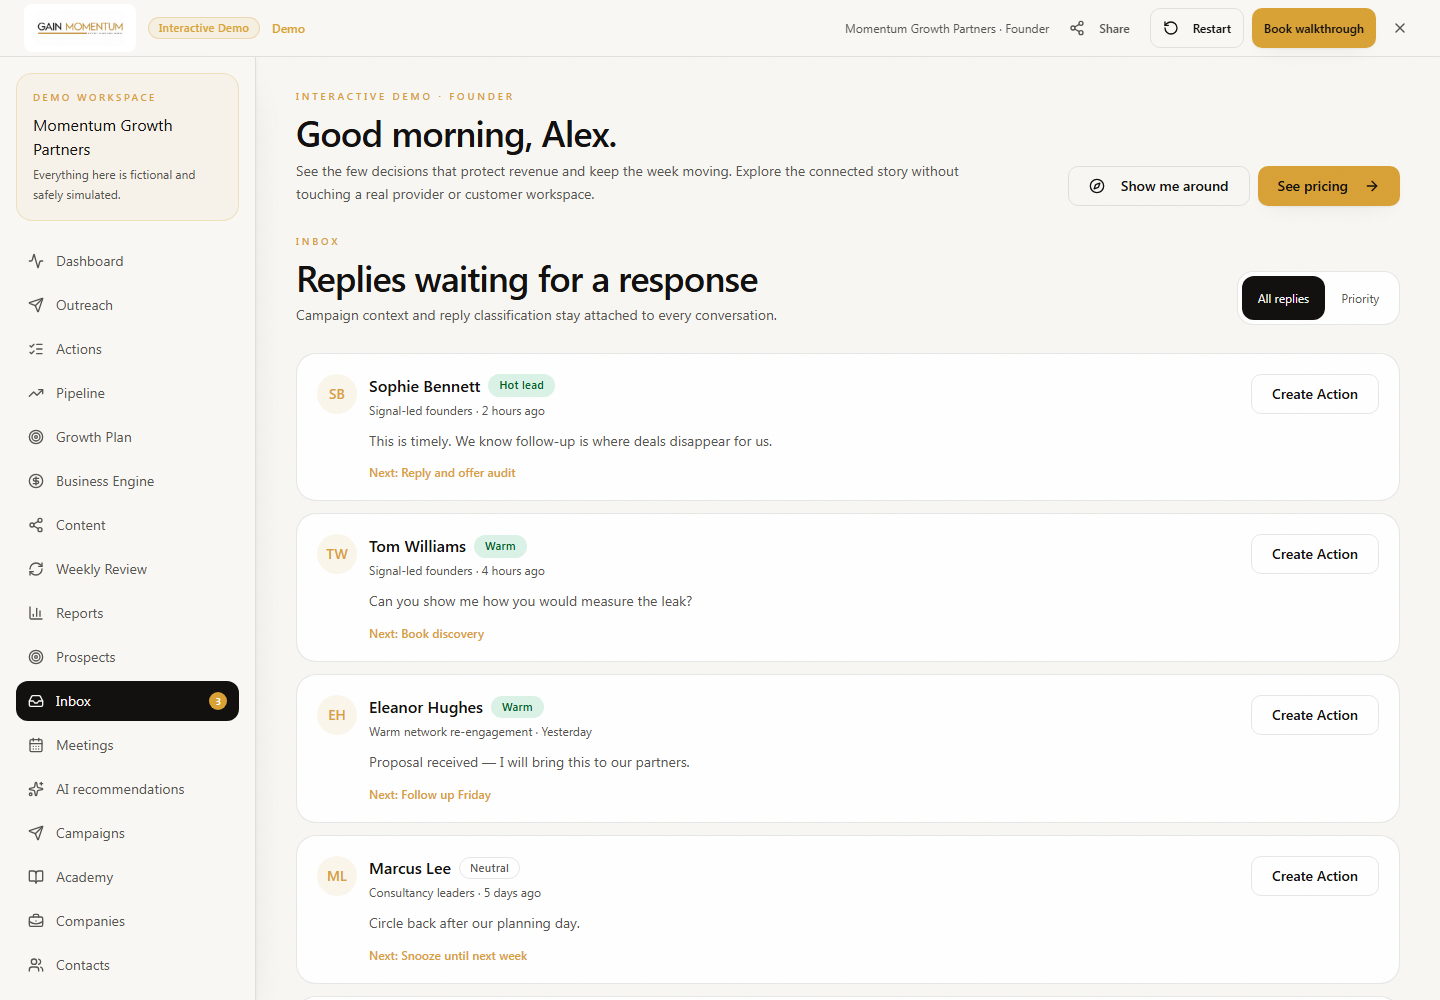
Task: Click the Interactive Demo badge
Action: (x=204, y=28)
